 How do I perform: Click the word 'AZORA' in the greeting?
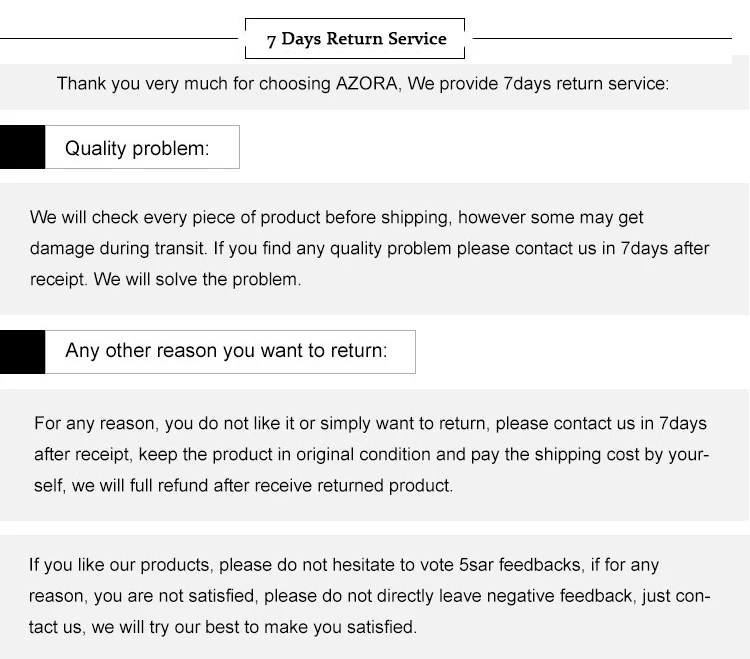368,84
